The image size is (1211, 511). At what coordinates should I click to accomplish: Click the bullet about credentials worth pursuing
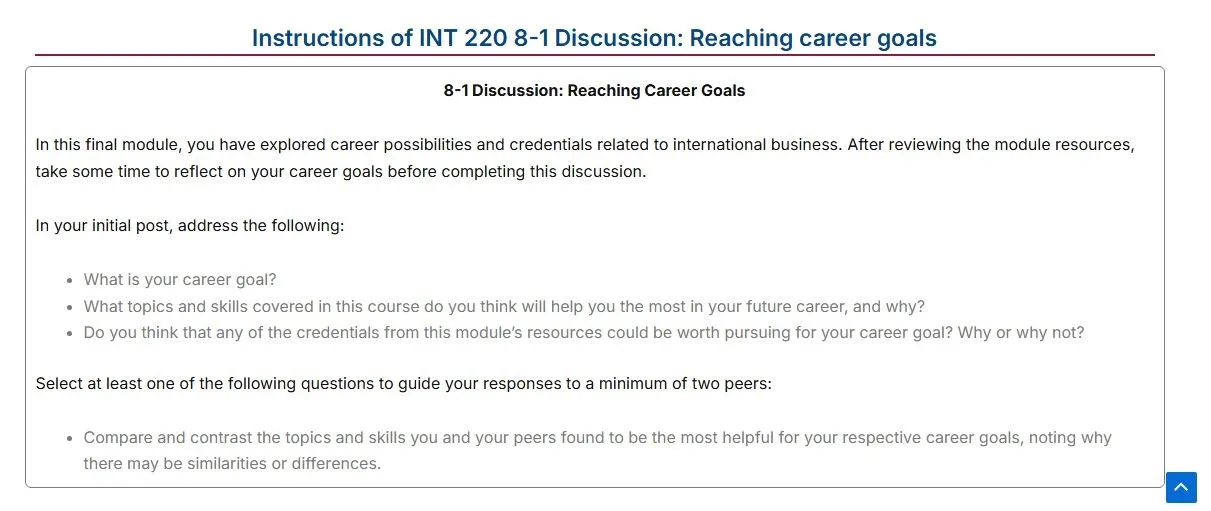tap(584, 333)
